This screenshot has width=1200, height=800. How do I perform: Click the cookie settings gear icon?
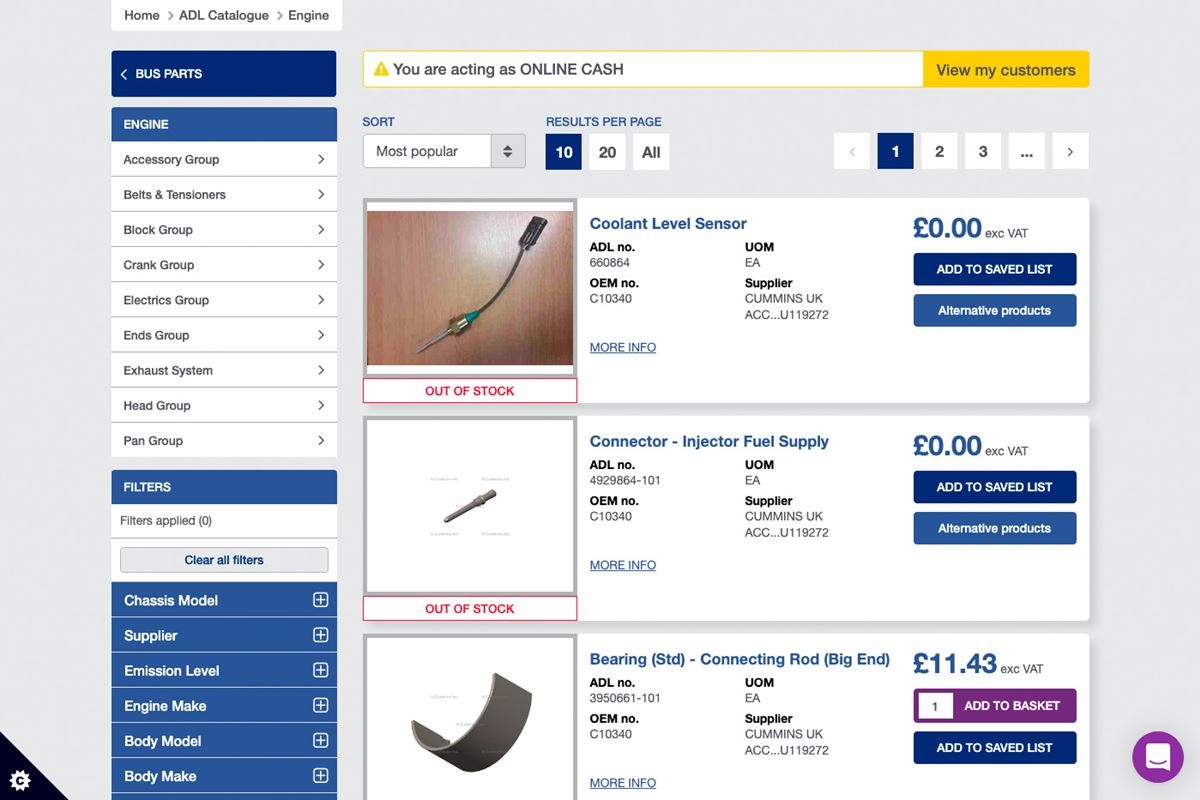coord(20,779)
